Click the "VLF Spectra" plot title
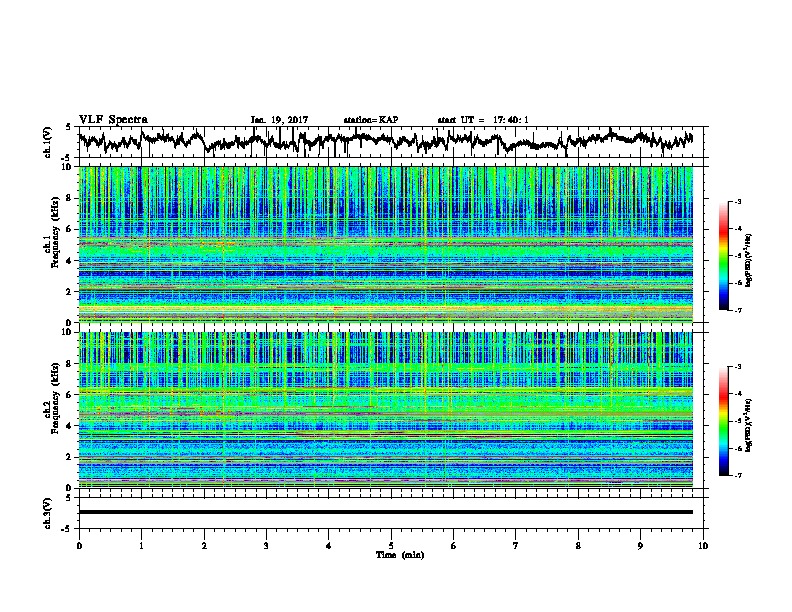The image size is (792, 612). (113, 120)
